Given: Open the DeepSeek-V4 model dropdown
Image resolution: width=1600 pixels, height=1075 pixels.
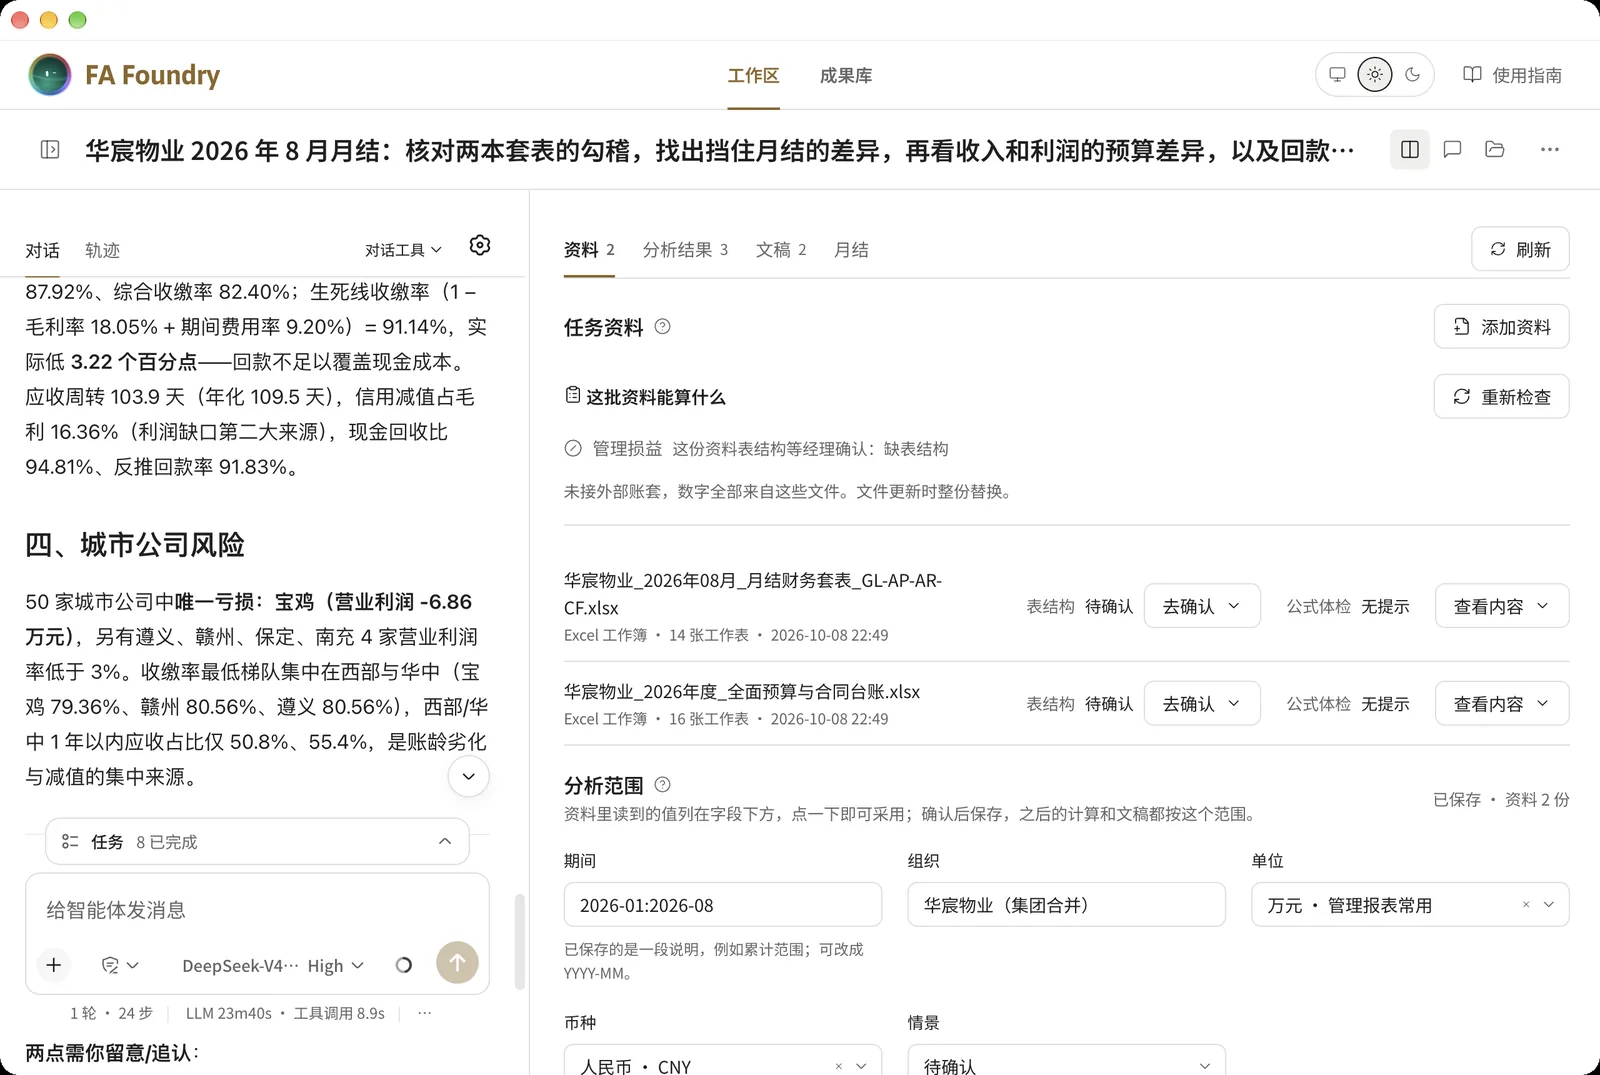Looking at the screenshot, I should click(272, 965).
